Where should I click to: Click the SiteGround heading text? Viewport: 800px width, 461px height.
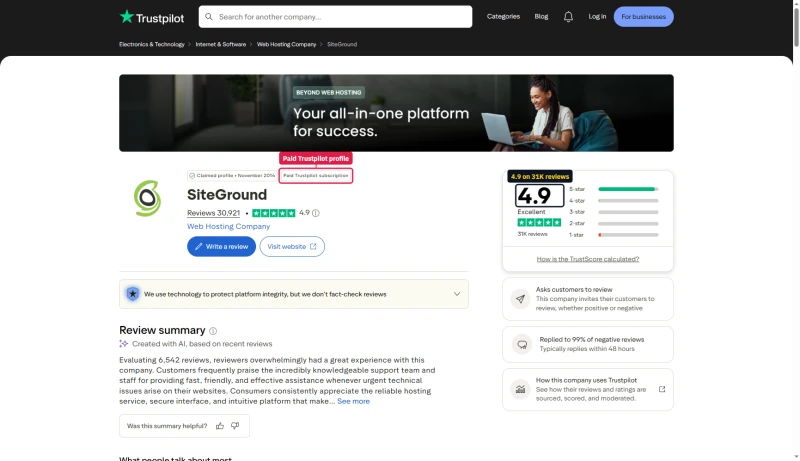point(227,195)
